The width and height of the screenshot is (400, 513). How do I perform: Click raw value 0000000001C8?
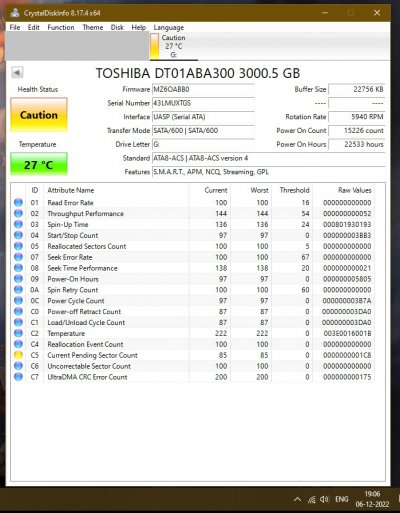[347, 355]
